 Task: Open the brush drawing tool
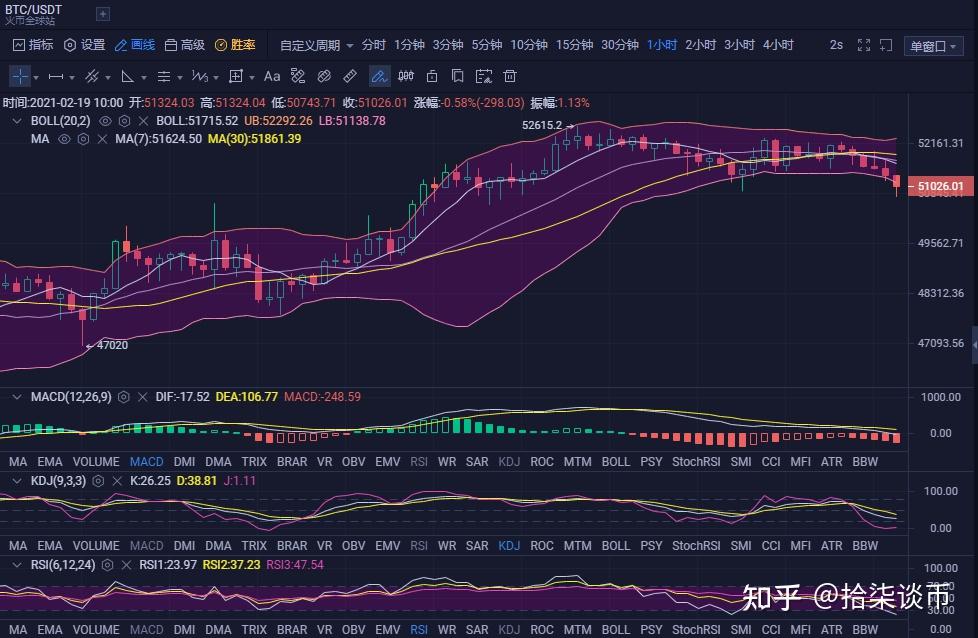pyautogui.click(x=379, y=76)
